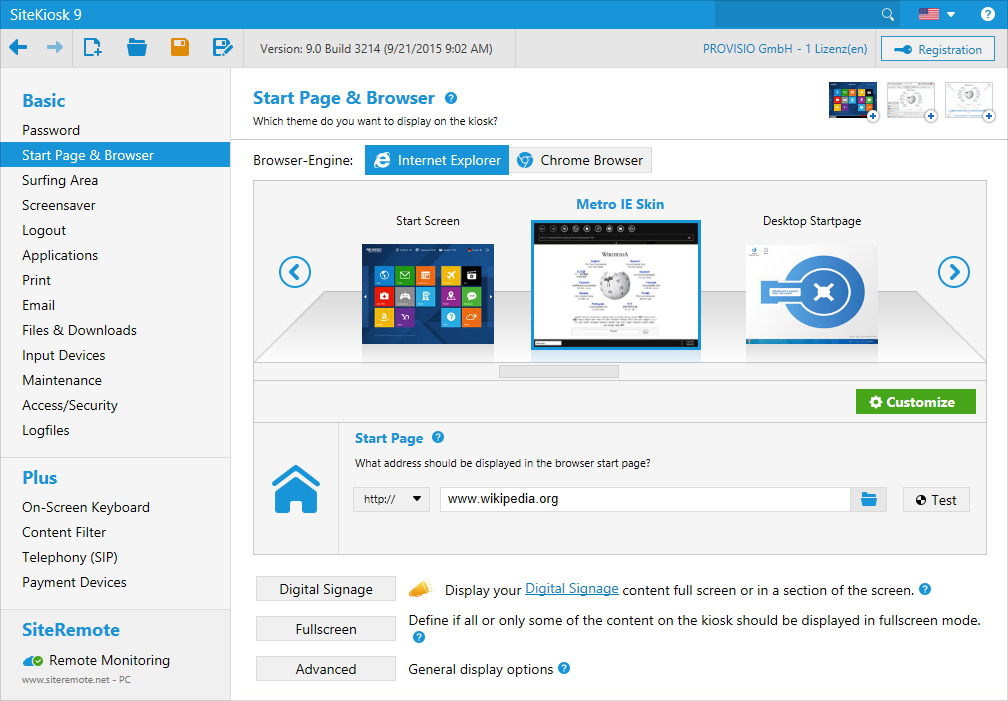Go to Content Filter settings

[64, 532]
